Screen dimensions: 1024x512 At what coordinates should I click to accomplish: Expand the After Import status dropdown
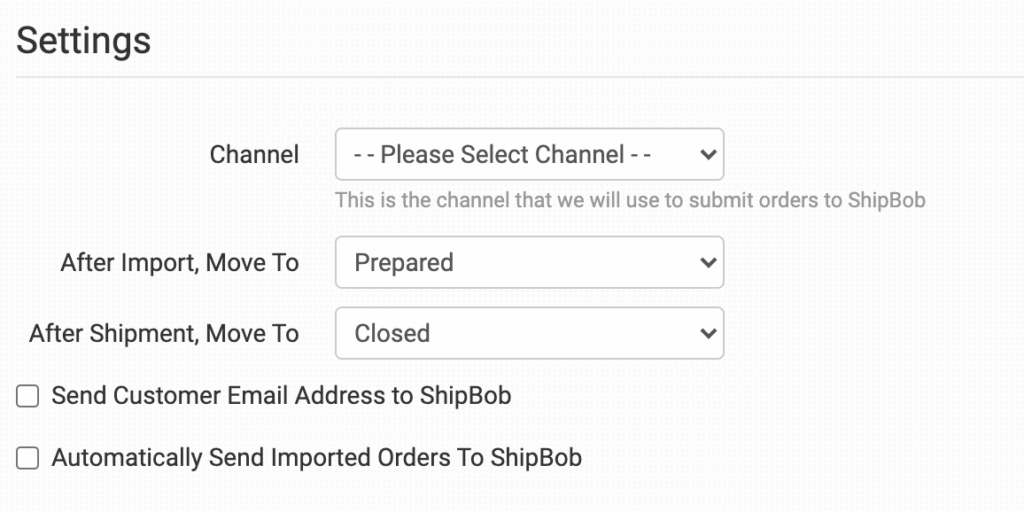pyautogui.click(x=529, y=263)
